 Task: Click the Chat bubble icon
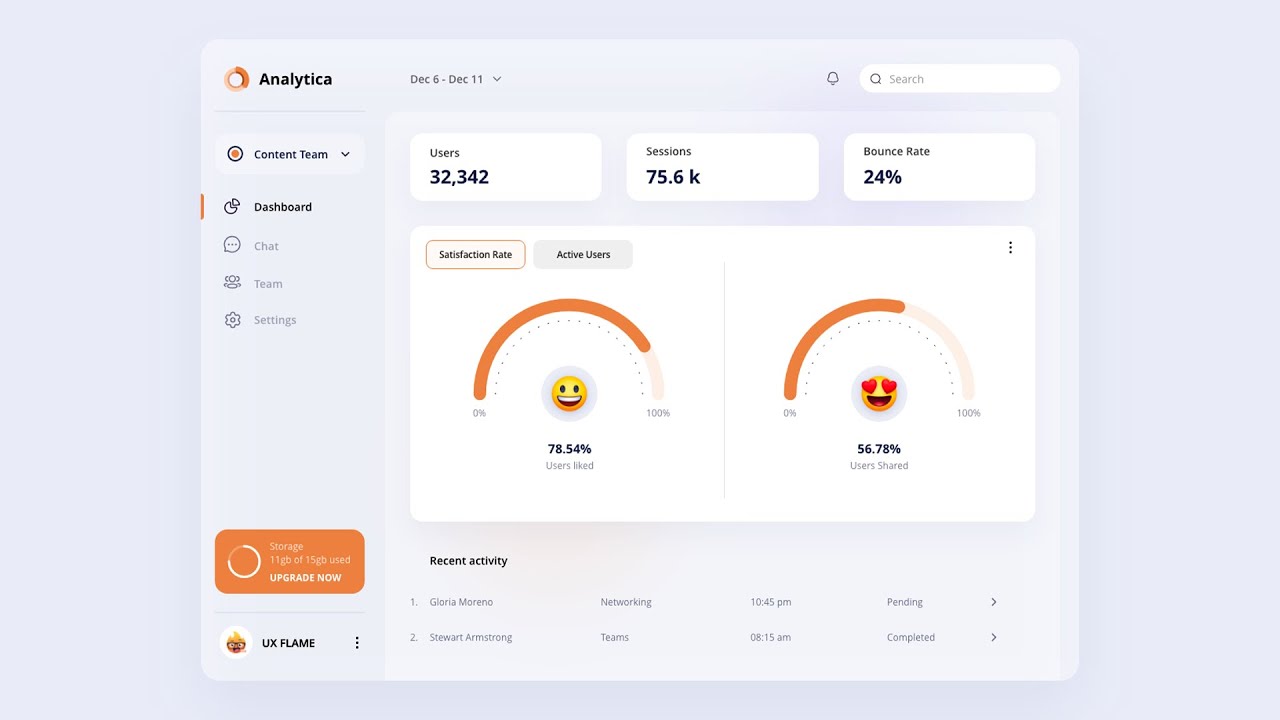[232, 245]
